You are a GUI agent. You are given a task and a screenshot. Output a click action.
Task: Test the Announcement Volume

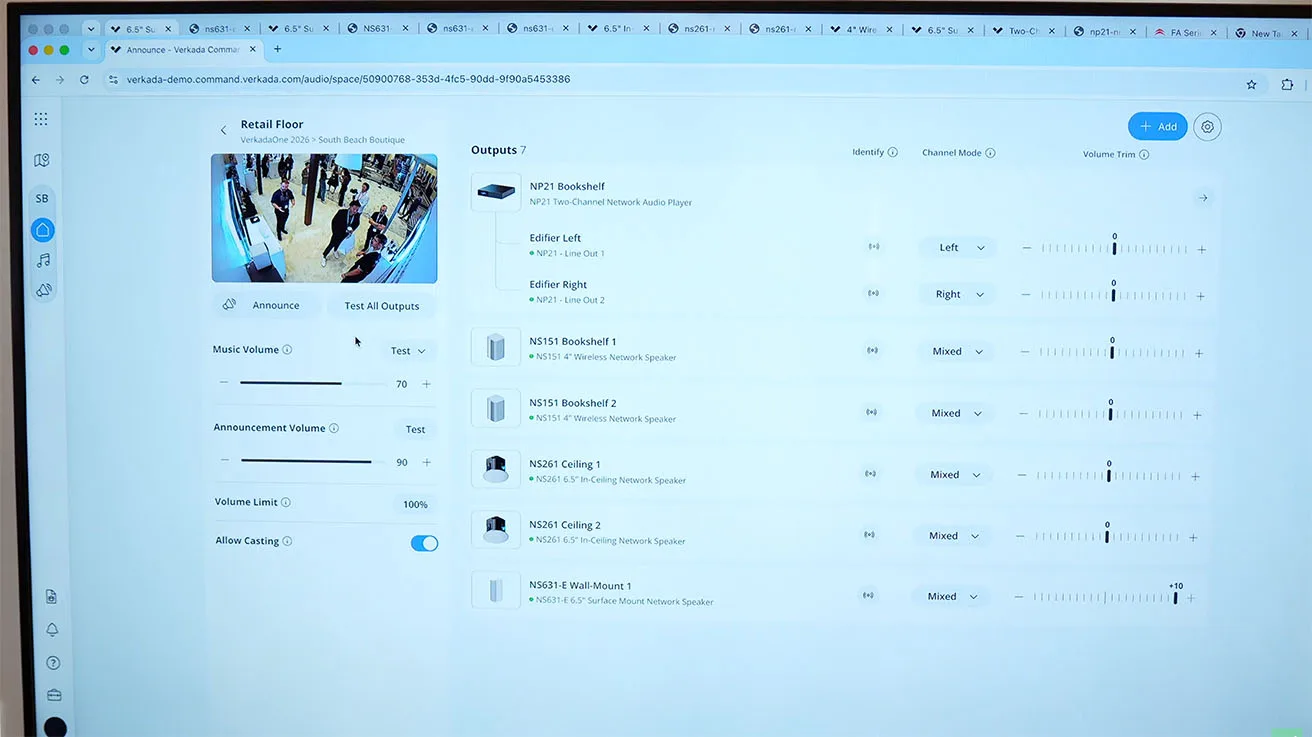pos(415,429)
